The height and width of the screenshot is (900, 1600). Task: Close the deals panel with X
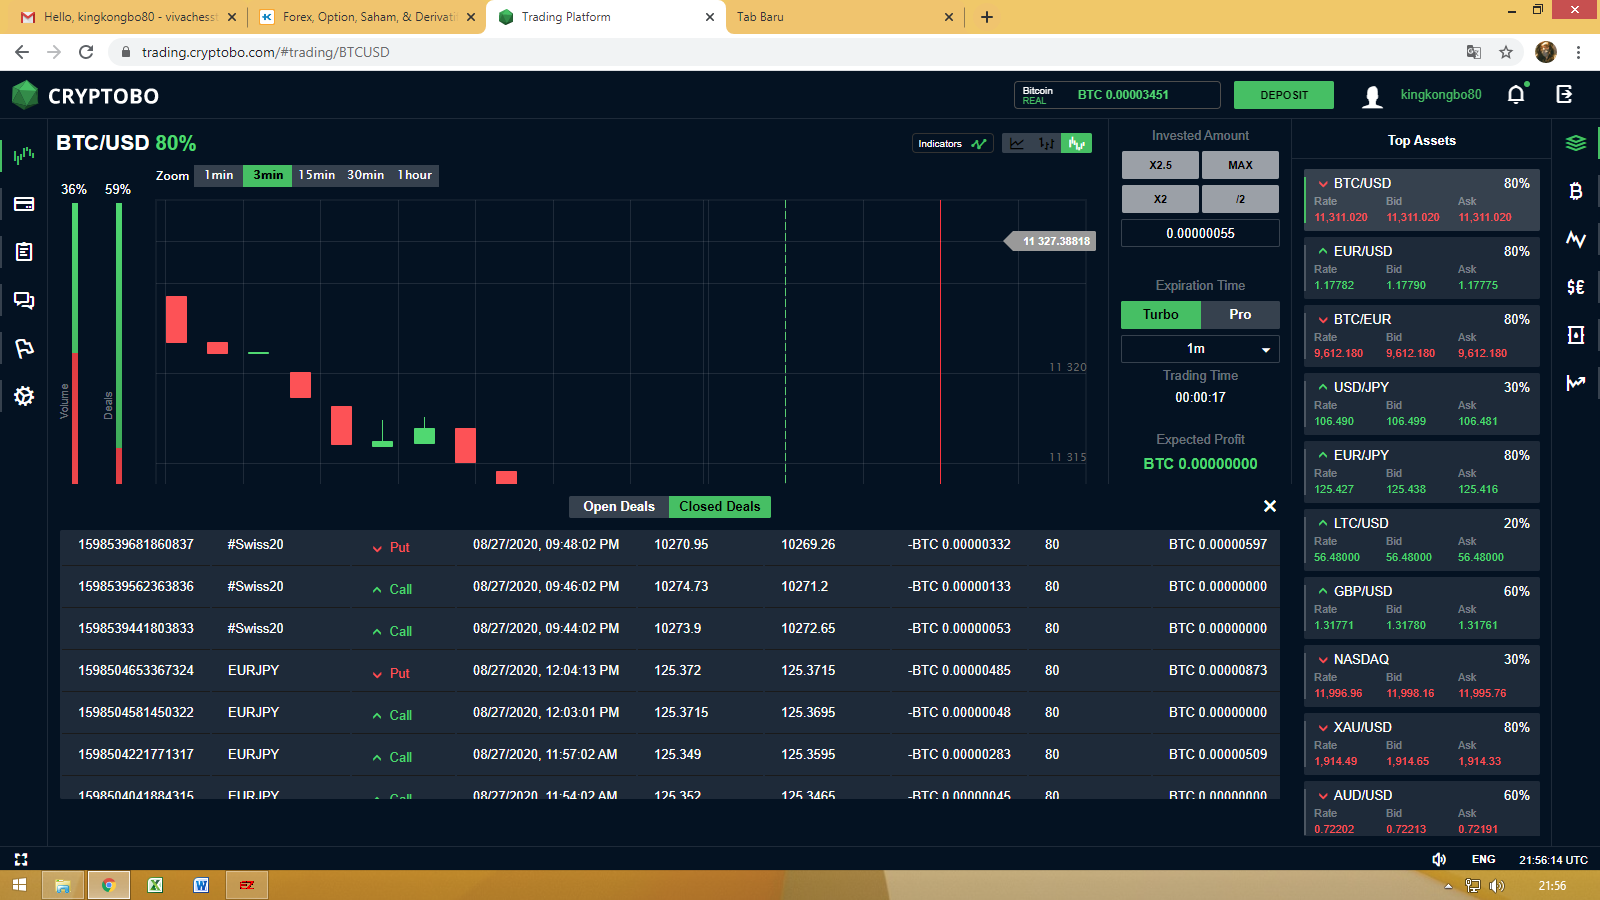(1270, 506)
